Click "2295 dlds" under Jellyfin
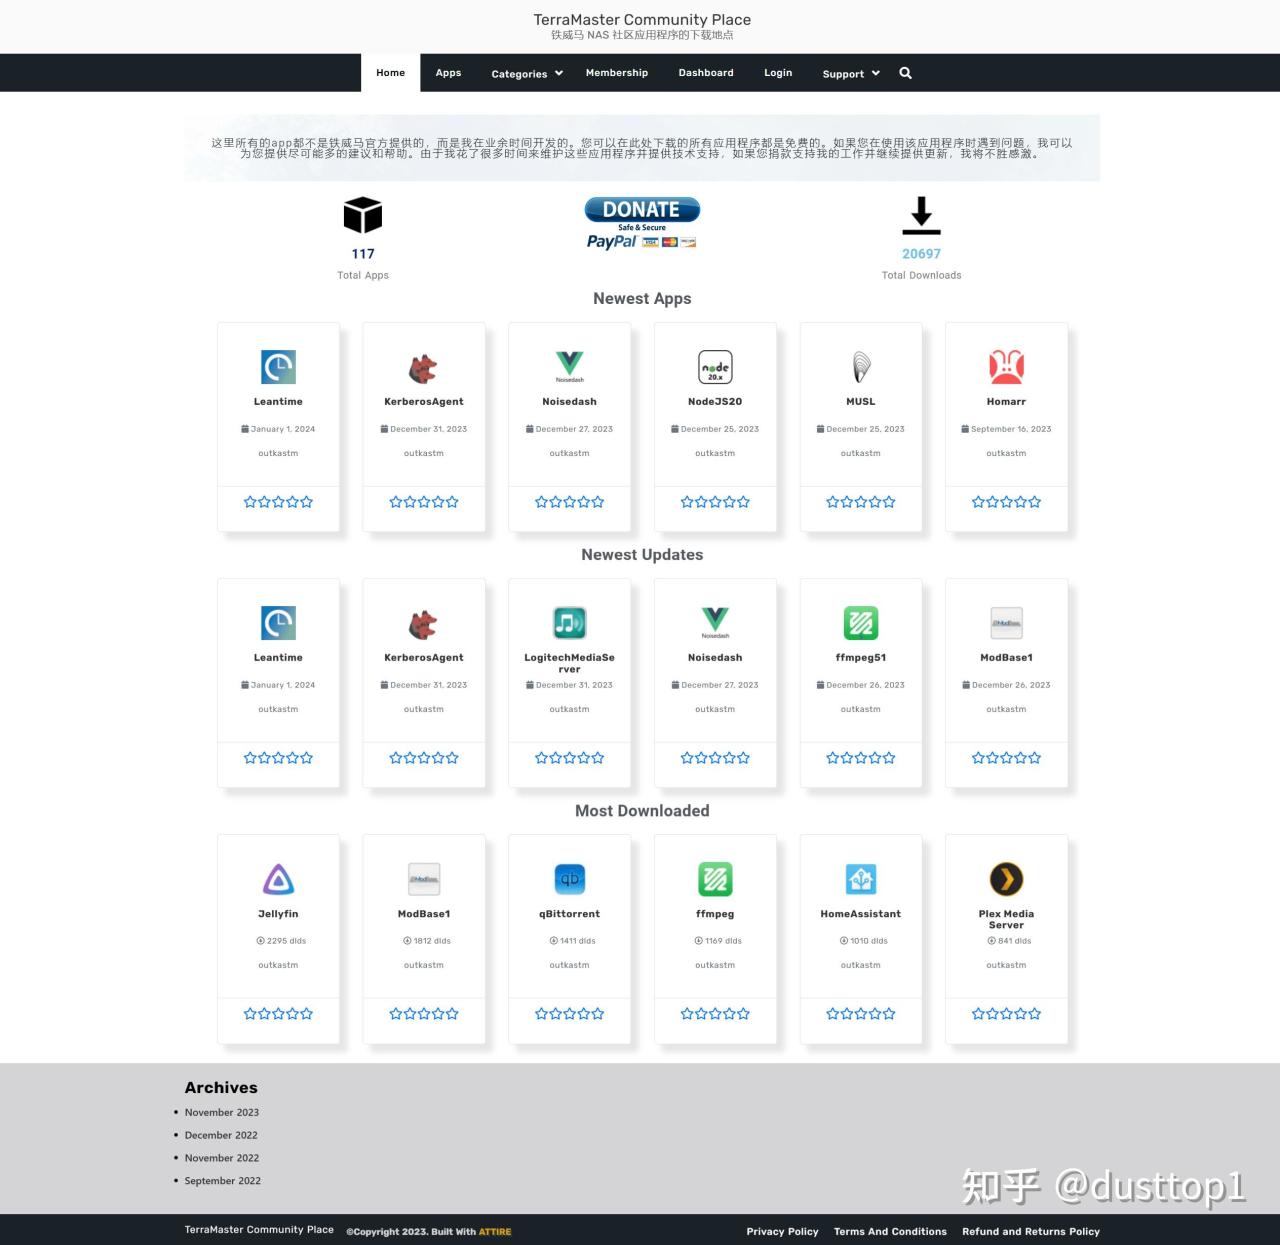The width and height of the screenshot is (1280, 1245). 281,941
